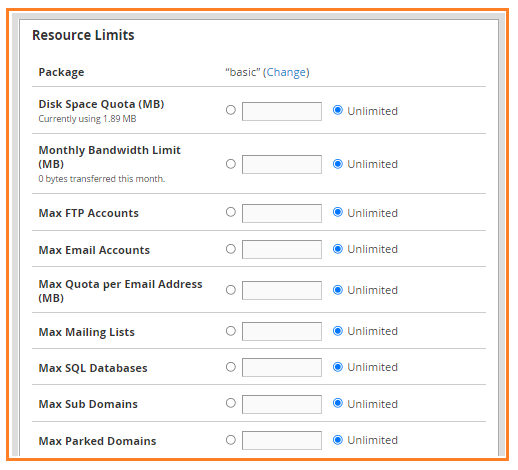518x470 pixels.
Task: Select custom radio for Max Parked Domains
Action: tap(231, 440)
